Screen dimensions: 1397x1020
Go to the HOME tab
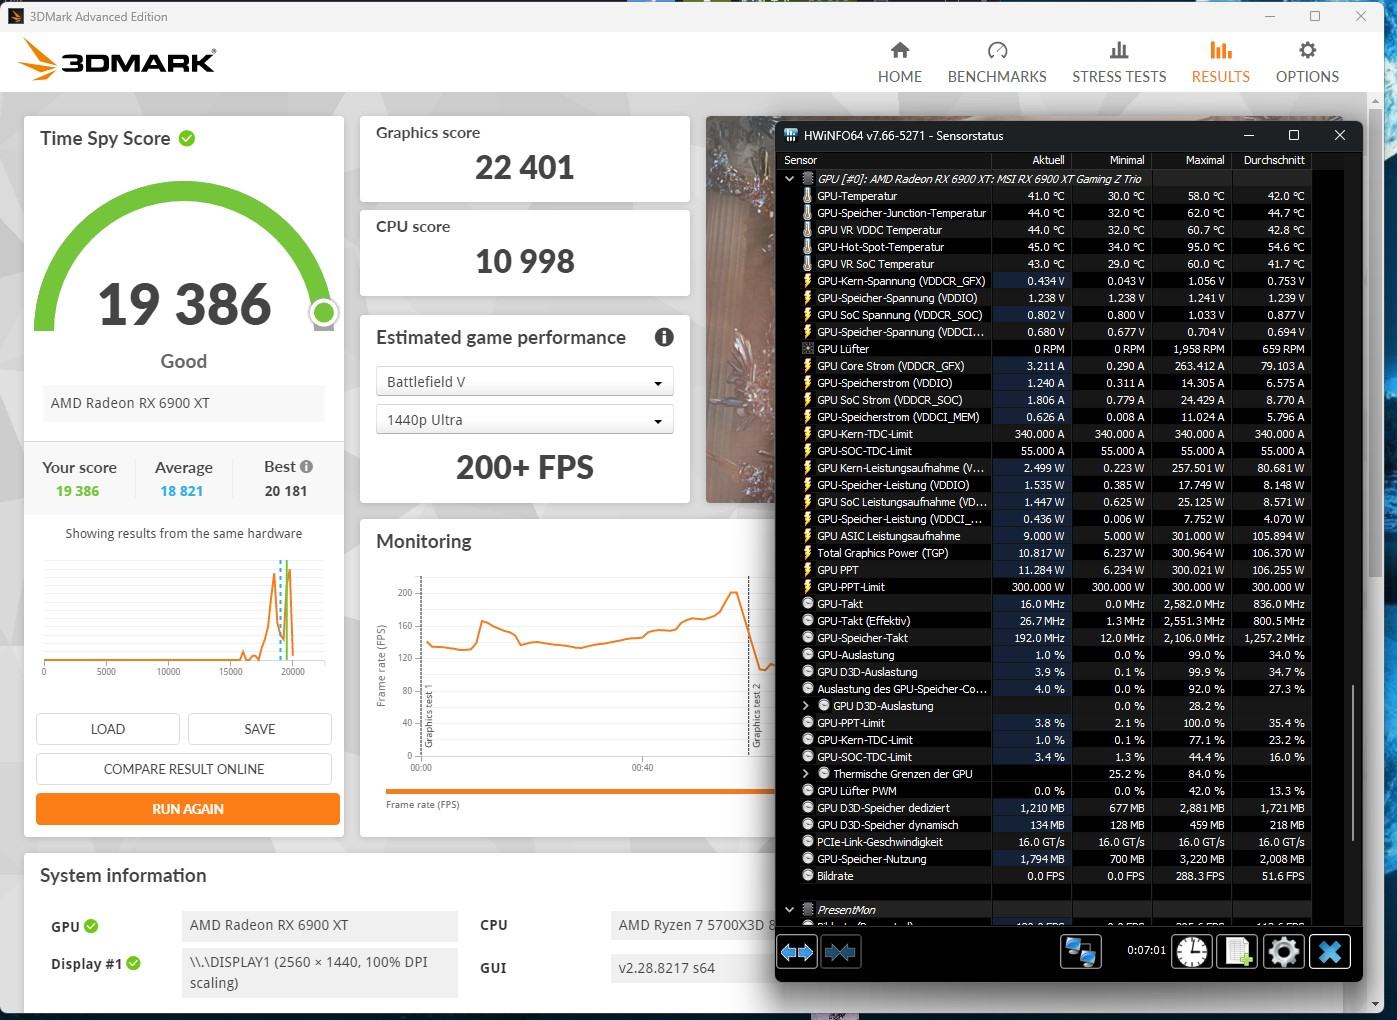coord(900,63)
